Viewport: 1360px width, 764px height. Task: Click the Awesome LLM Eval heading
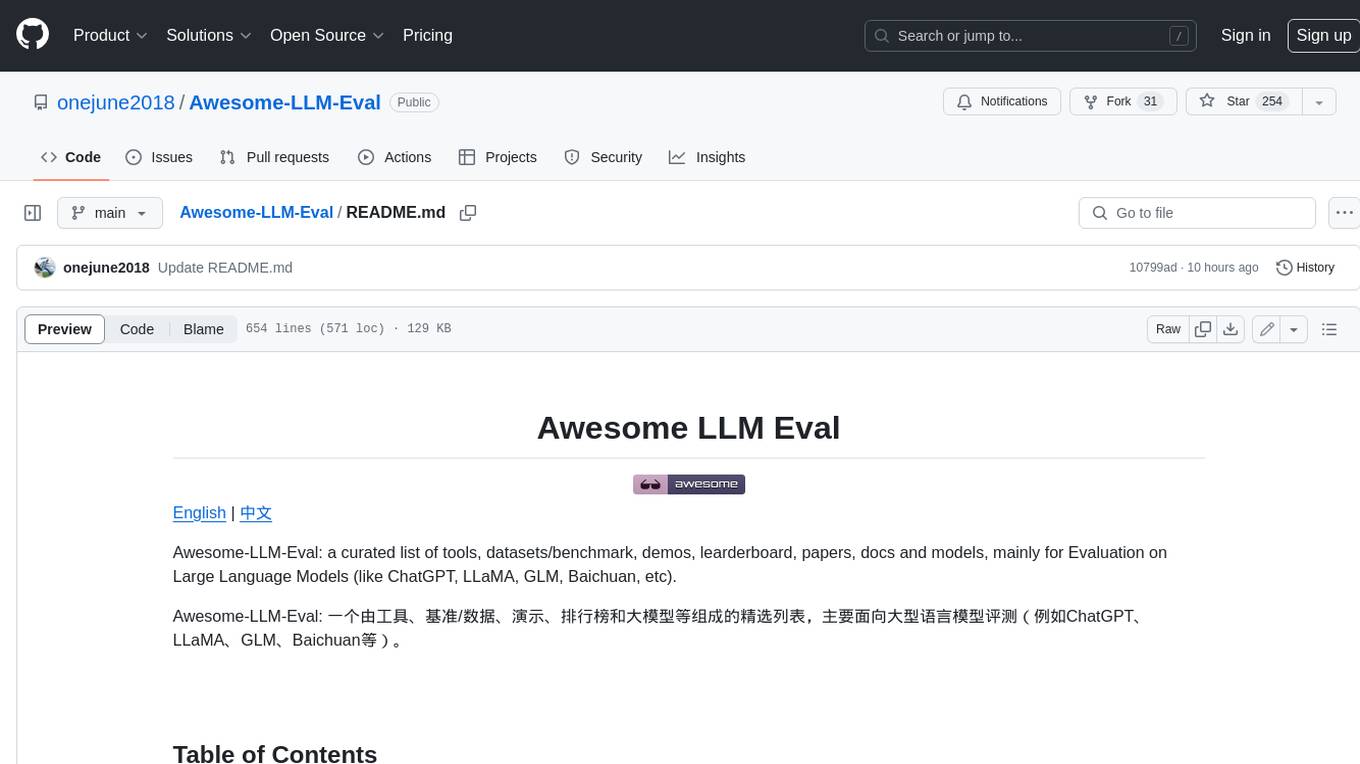pos(688,427)
